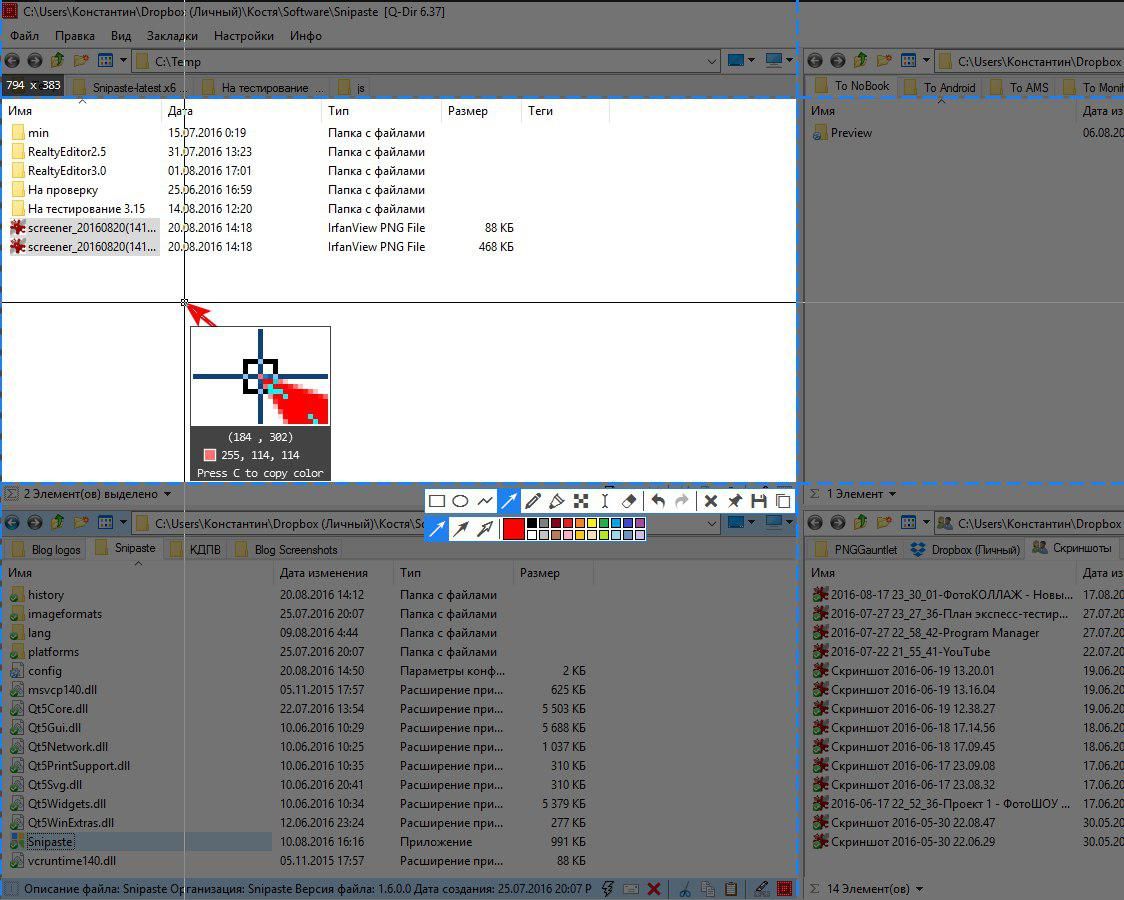Screen dimensions: 1124x900
Task: Click the back arrow in the C:\Temp pane
Action: 11,61
